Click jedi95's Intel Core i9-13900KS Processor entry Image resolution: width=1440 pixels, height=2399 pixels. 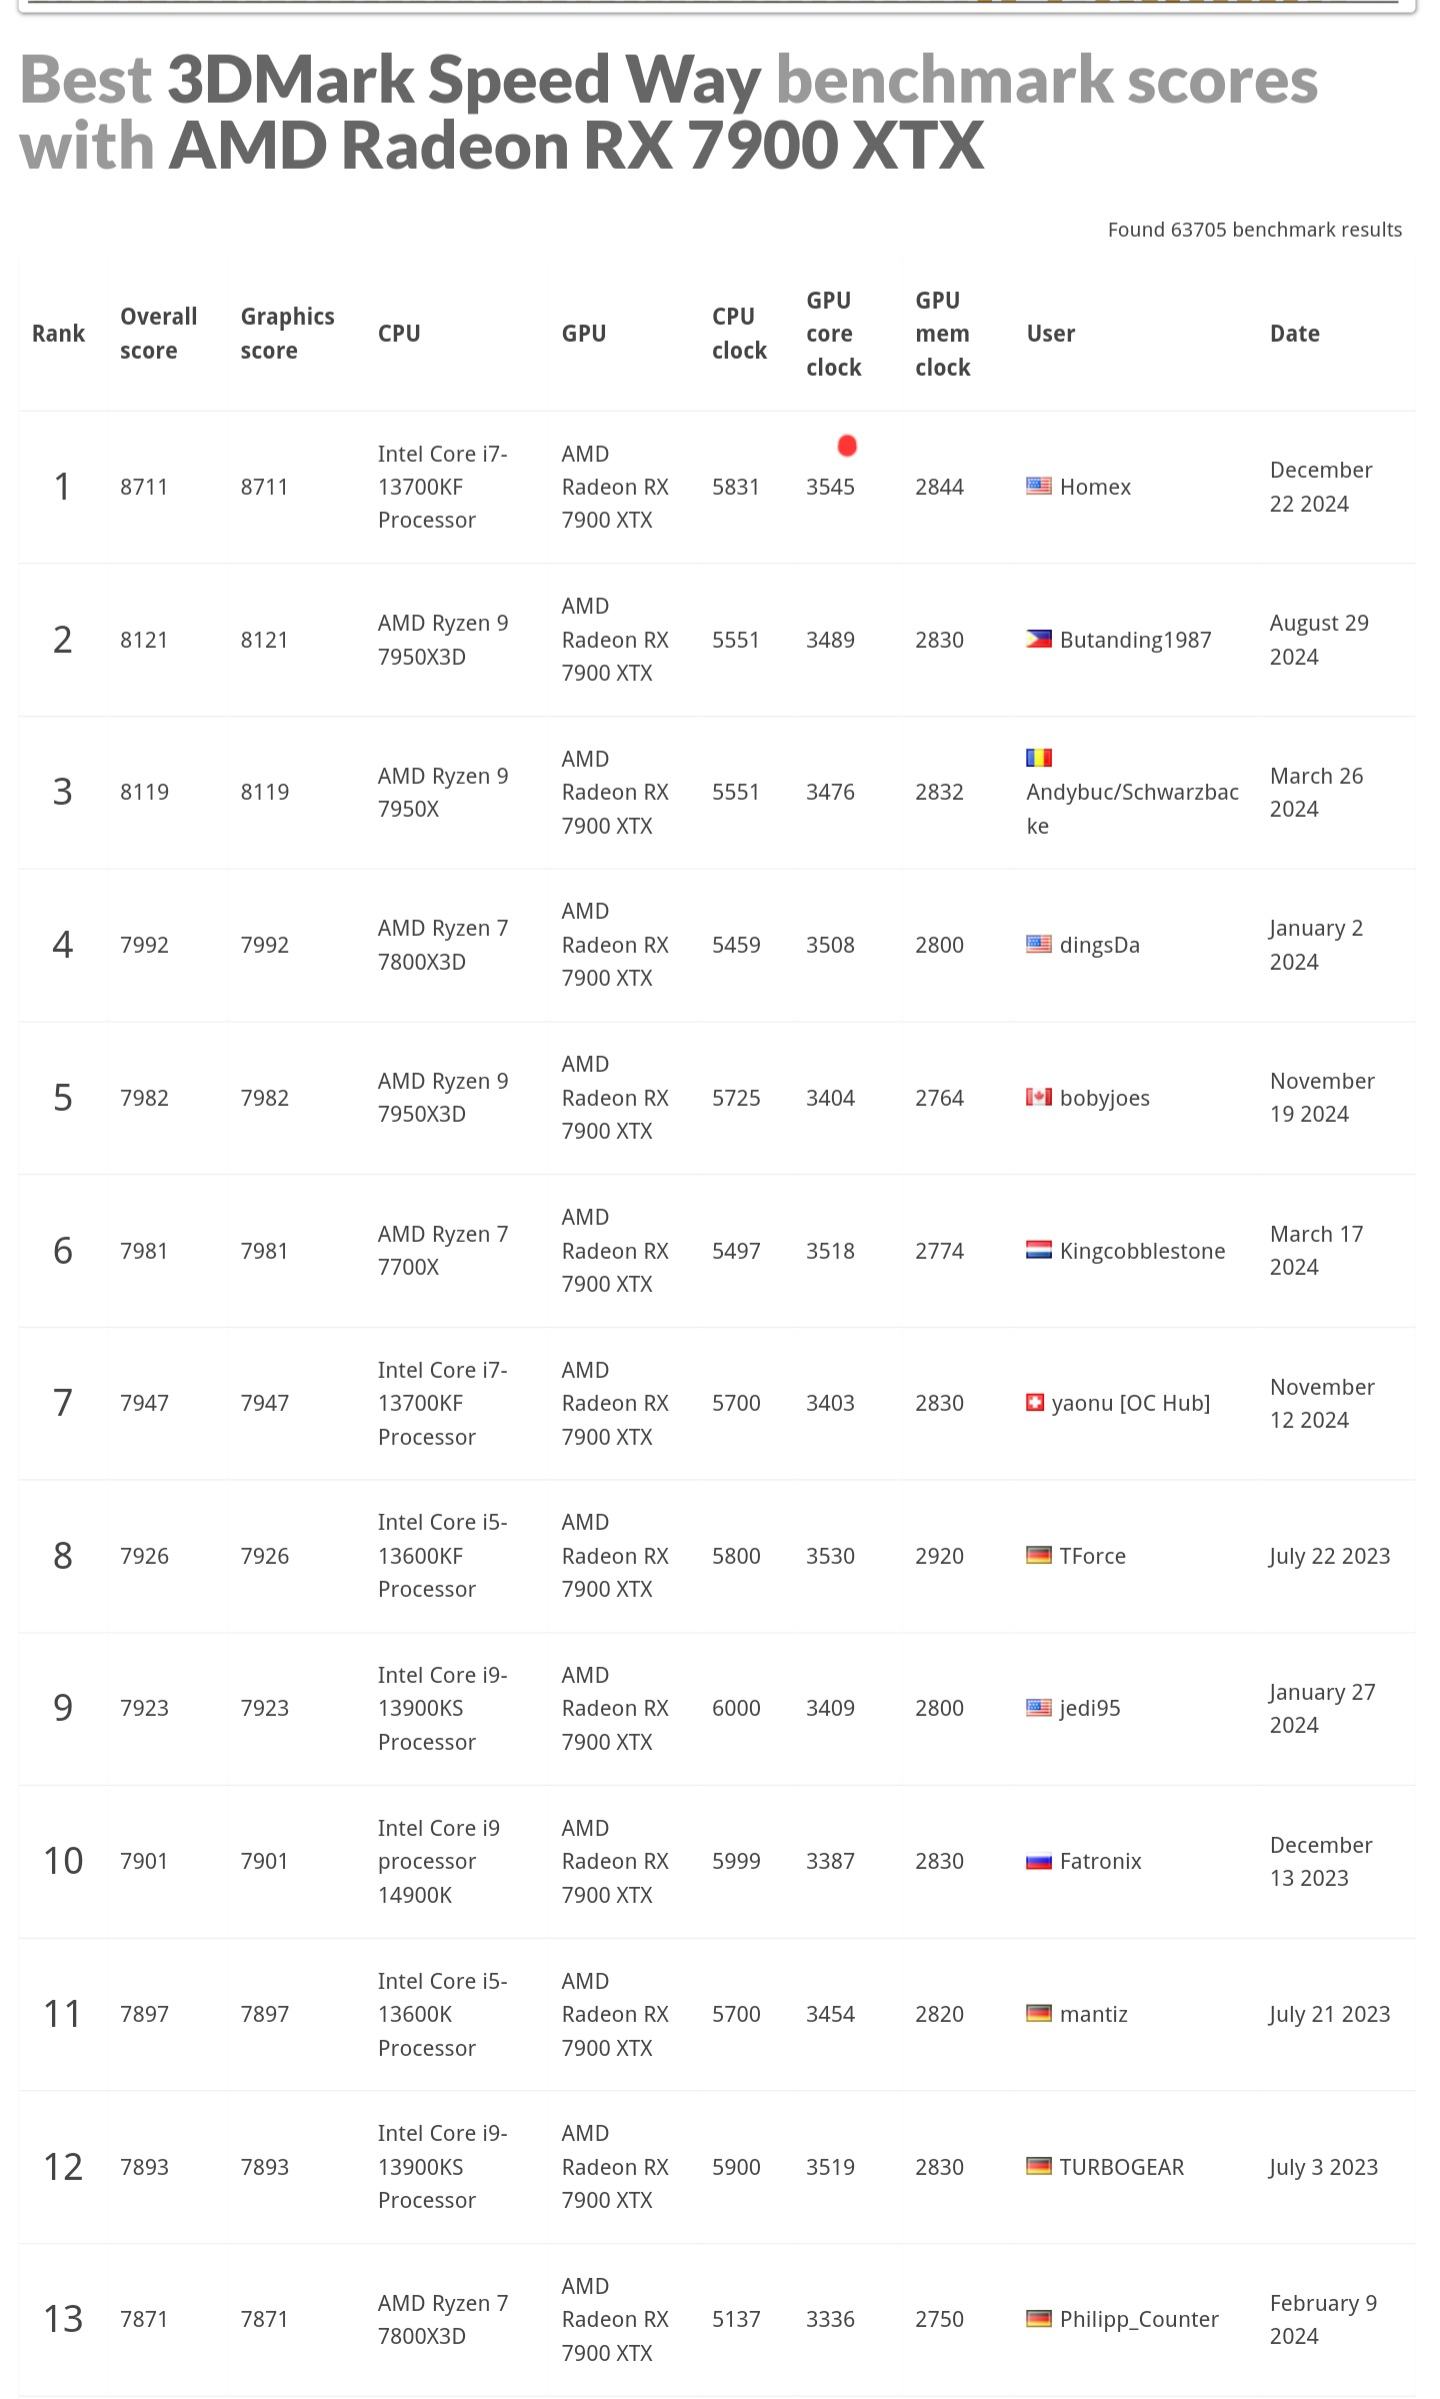(x=442, y=1708)
